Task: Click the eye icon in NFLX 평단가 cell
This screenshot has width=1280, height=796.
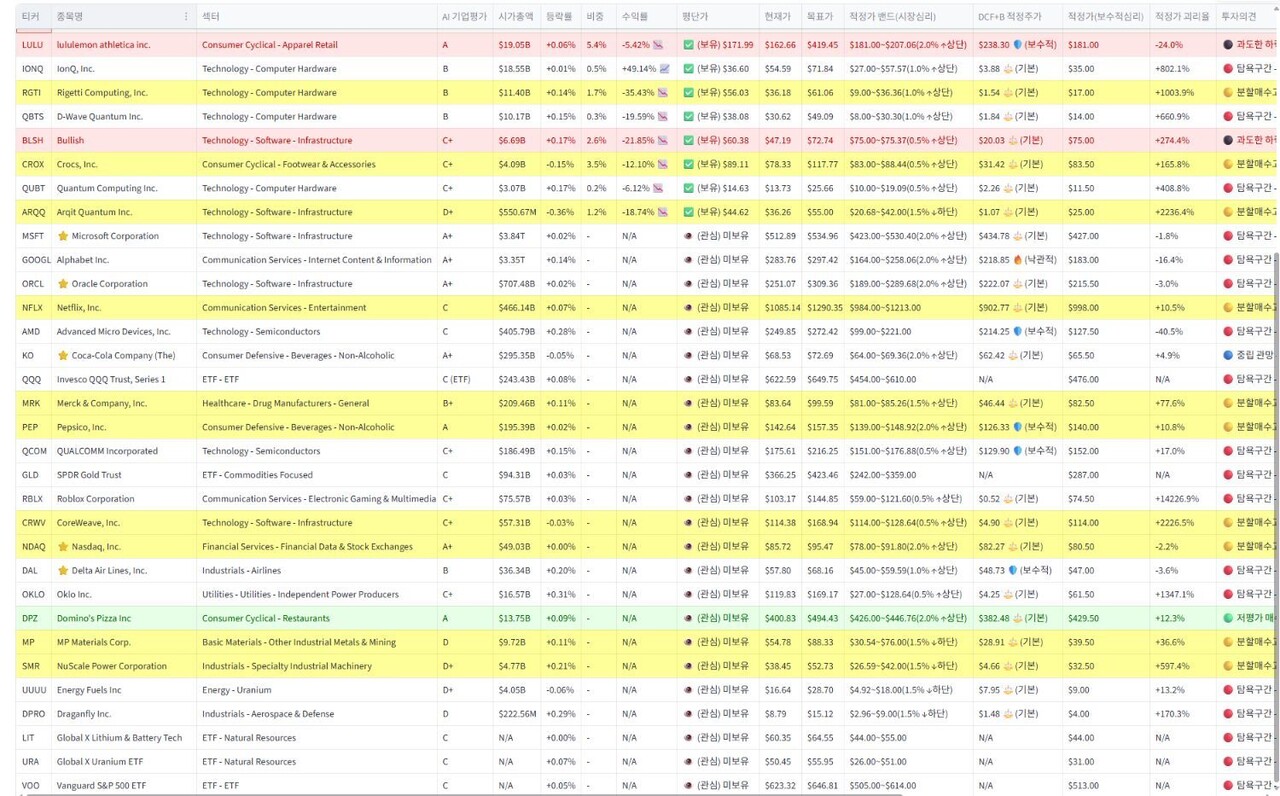Action: coord(688,307)
